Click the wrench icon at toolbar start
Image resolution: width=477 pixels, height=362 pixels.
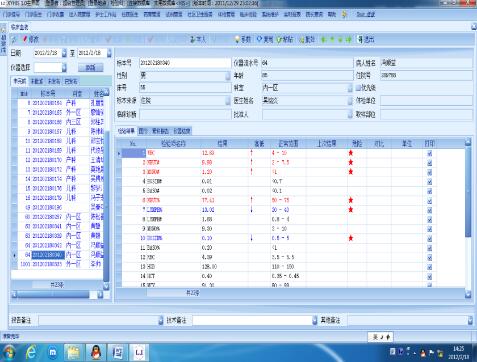[14, 40]
